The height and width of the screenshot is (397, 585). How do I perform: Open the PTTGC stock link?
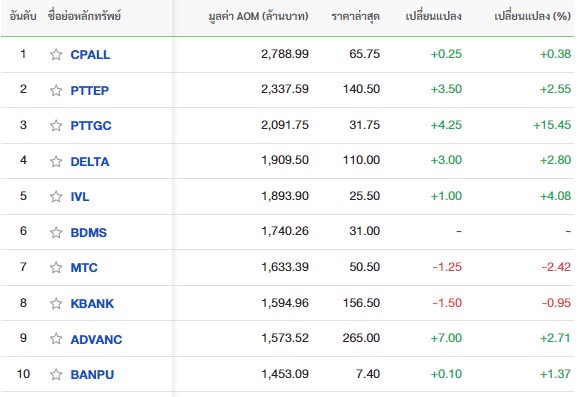click(x=91, y=126)
